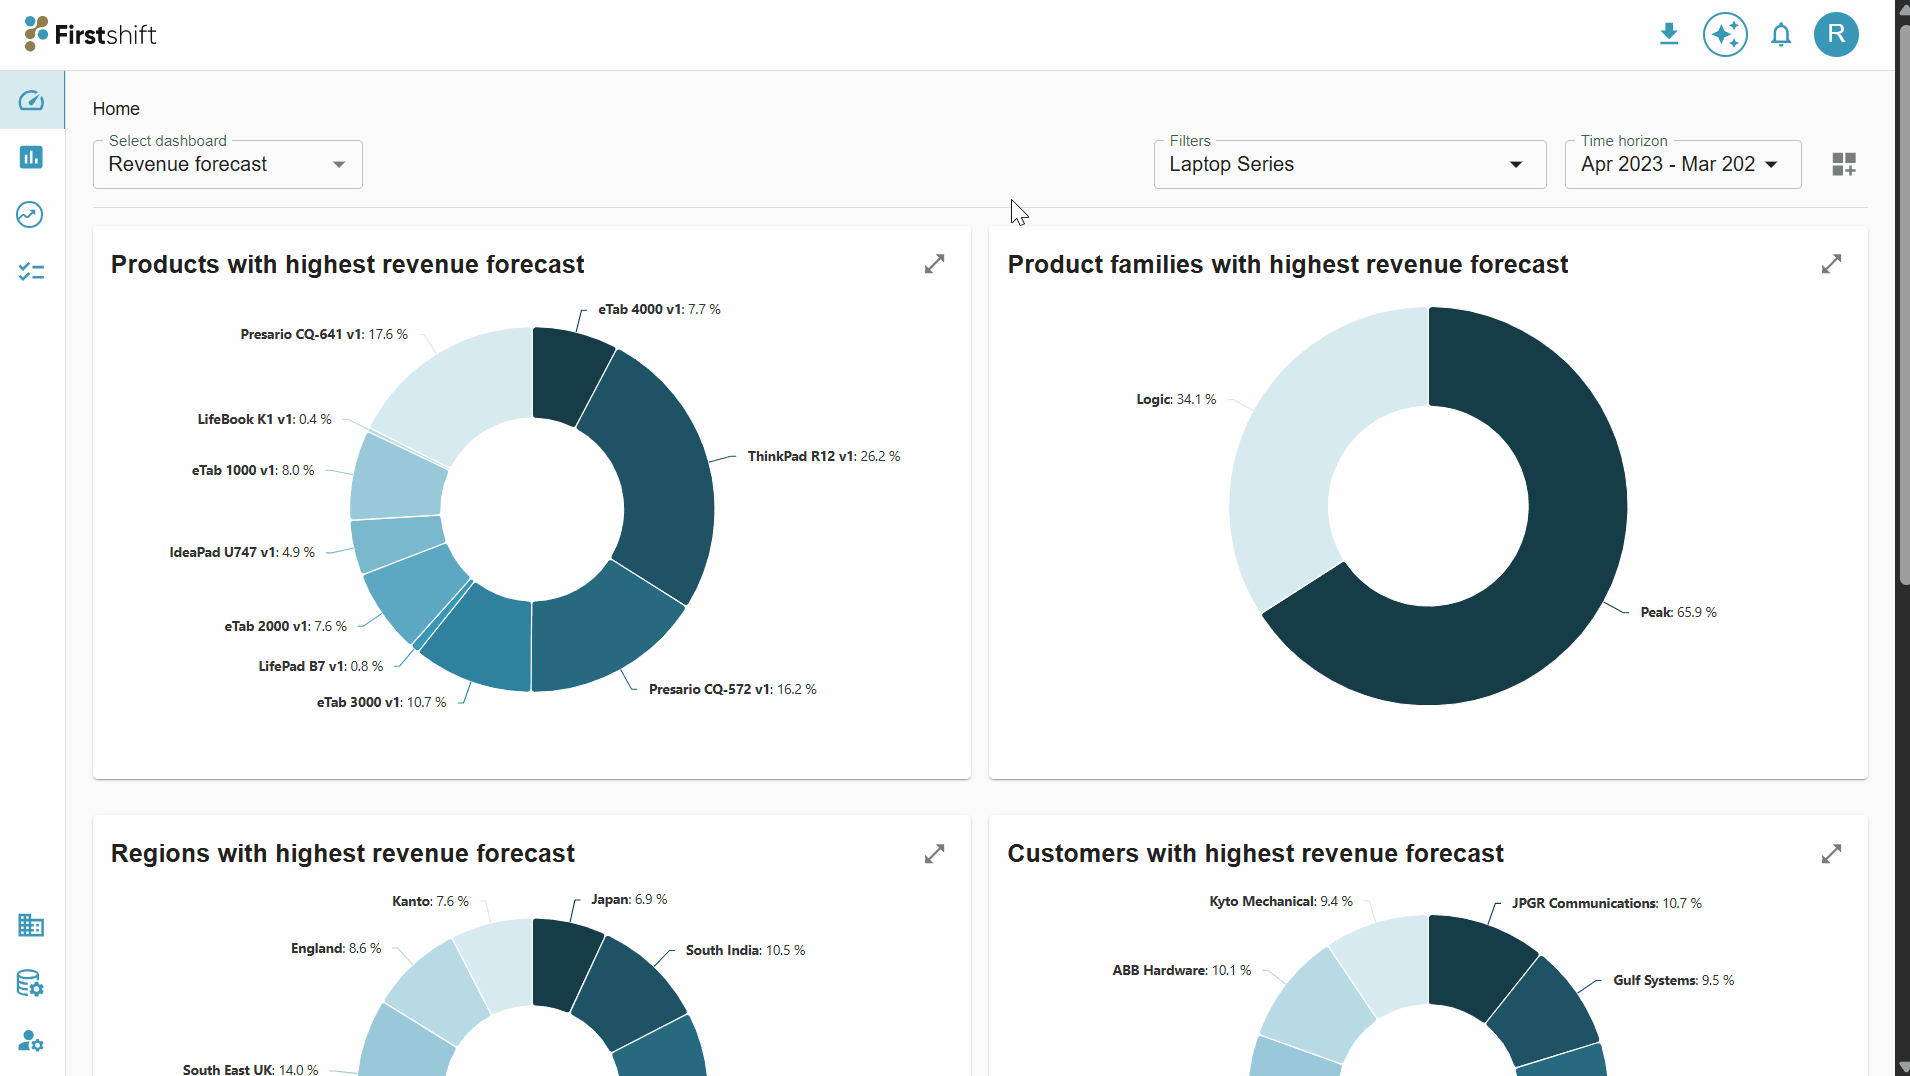The height and width of the screenshot is (1076, 1910).
Task: Click the add widget grid icon
Action: 1844,164
